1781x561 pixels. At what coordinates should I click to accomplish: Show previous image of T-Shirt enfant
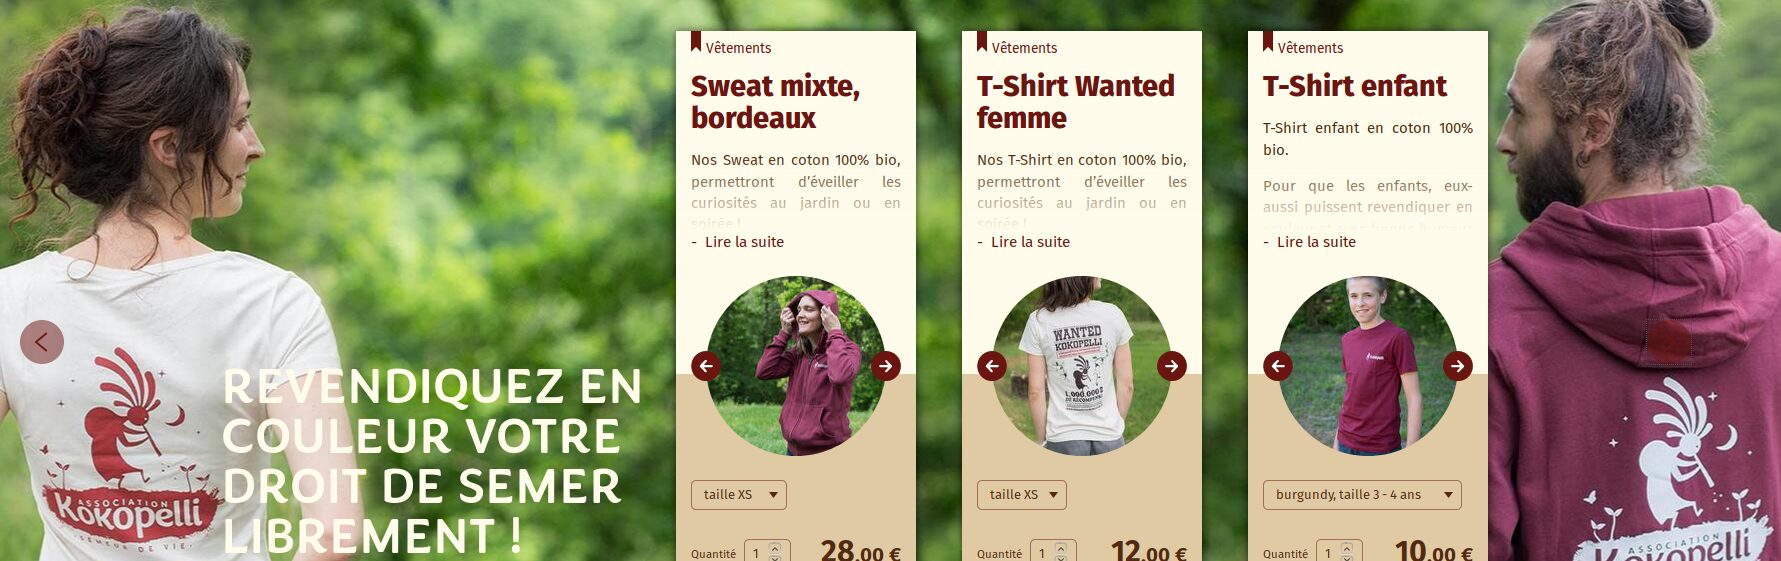(x=1278, y=366)
